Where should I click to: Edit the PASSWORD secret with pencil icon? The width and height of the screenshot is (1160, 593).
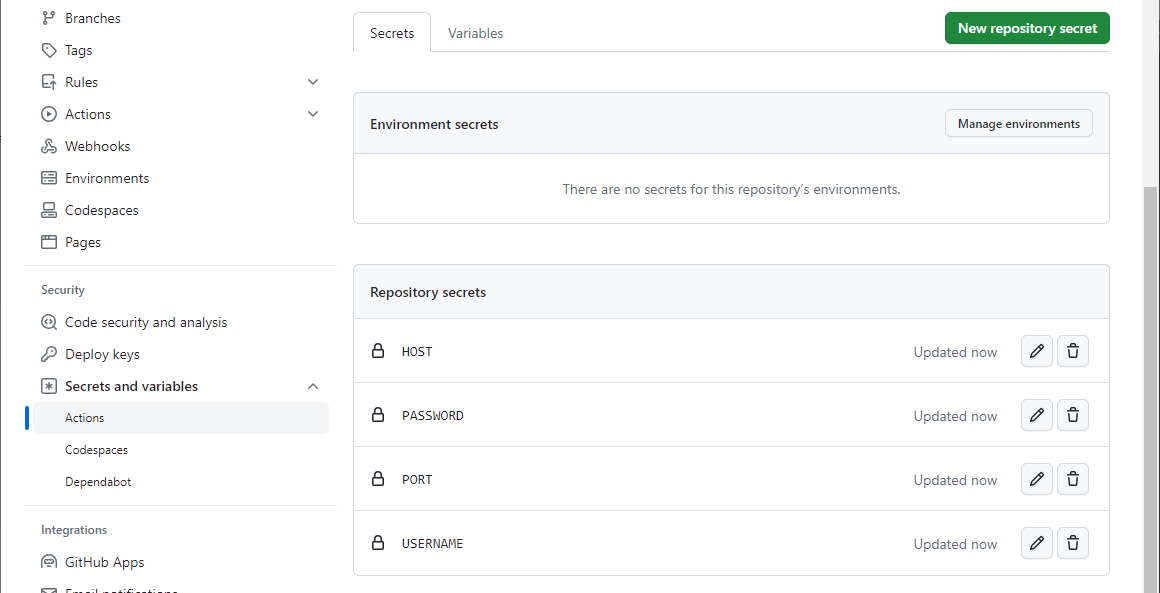[x=1037, y=415]
